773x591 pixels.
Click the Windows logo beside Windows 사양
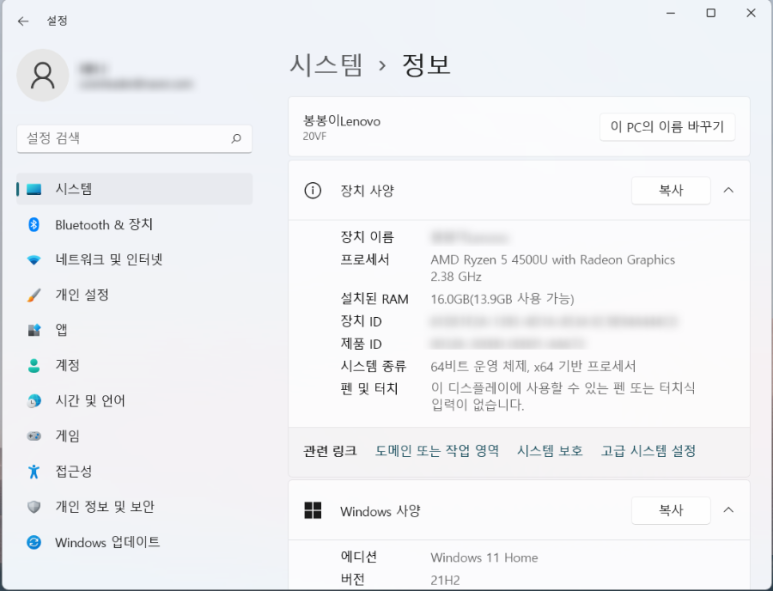(x=313, y=511)
